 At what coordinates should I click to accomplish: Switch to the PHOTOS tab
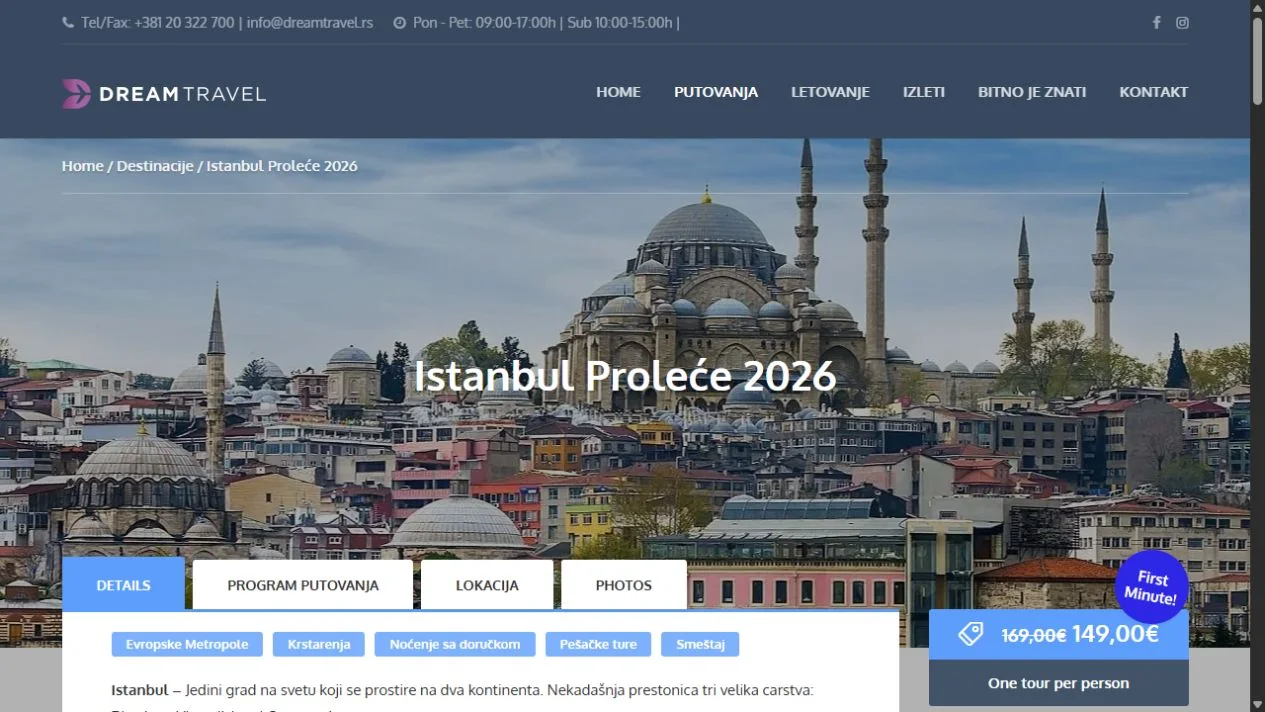tap(624, 585)
